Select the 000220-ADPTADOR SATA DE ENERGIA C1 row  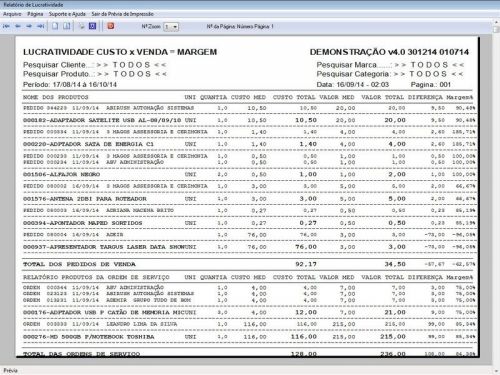tap(249, 144)
